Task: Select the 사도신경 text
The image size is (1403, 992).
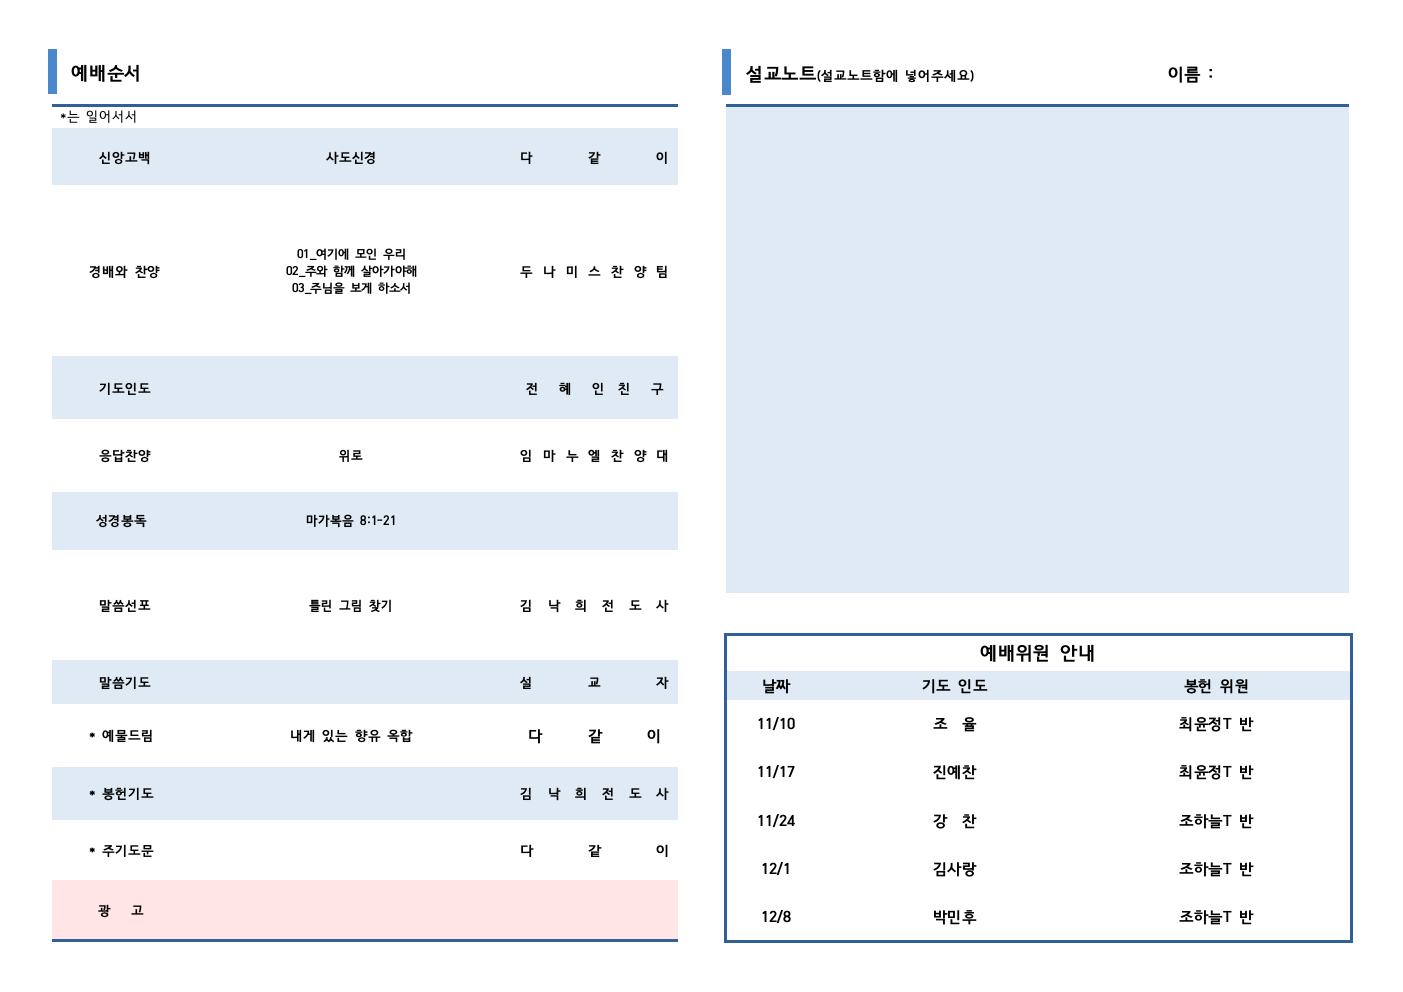Action: coord(351,157)
